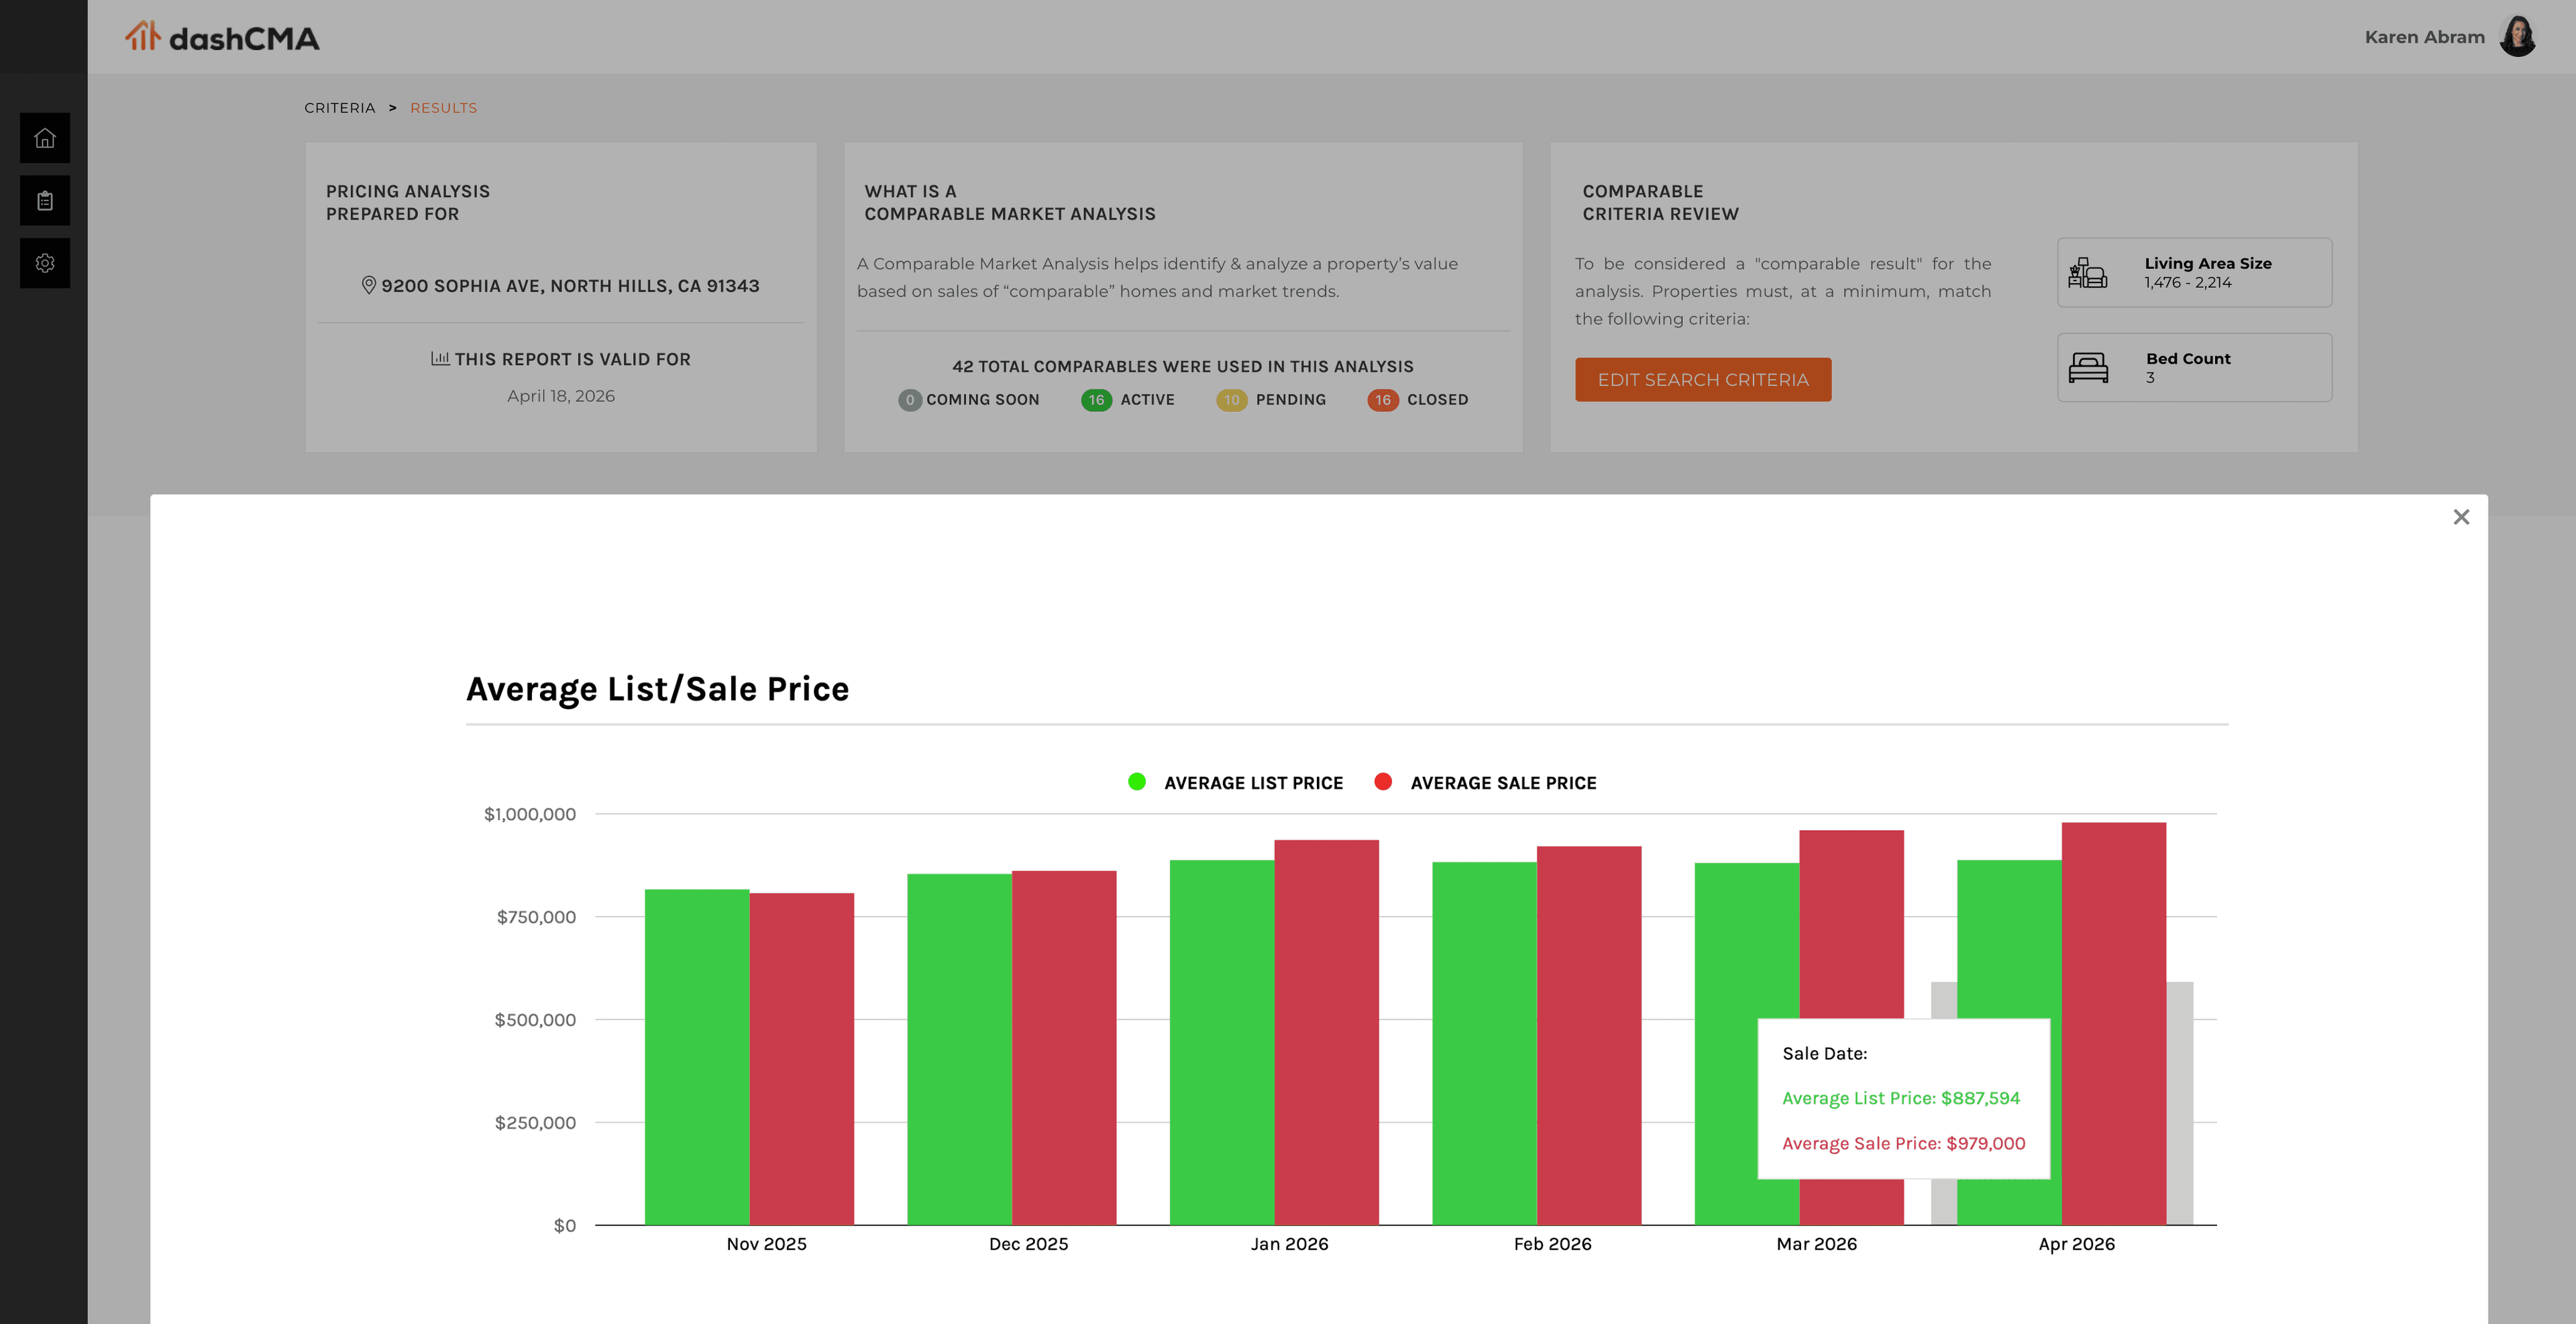Click Karen Abram profile avatar
This screenshot has width=2576, height=1324.
tap(2517, 37)
